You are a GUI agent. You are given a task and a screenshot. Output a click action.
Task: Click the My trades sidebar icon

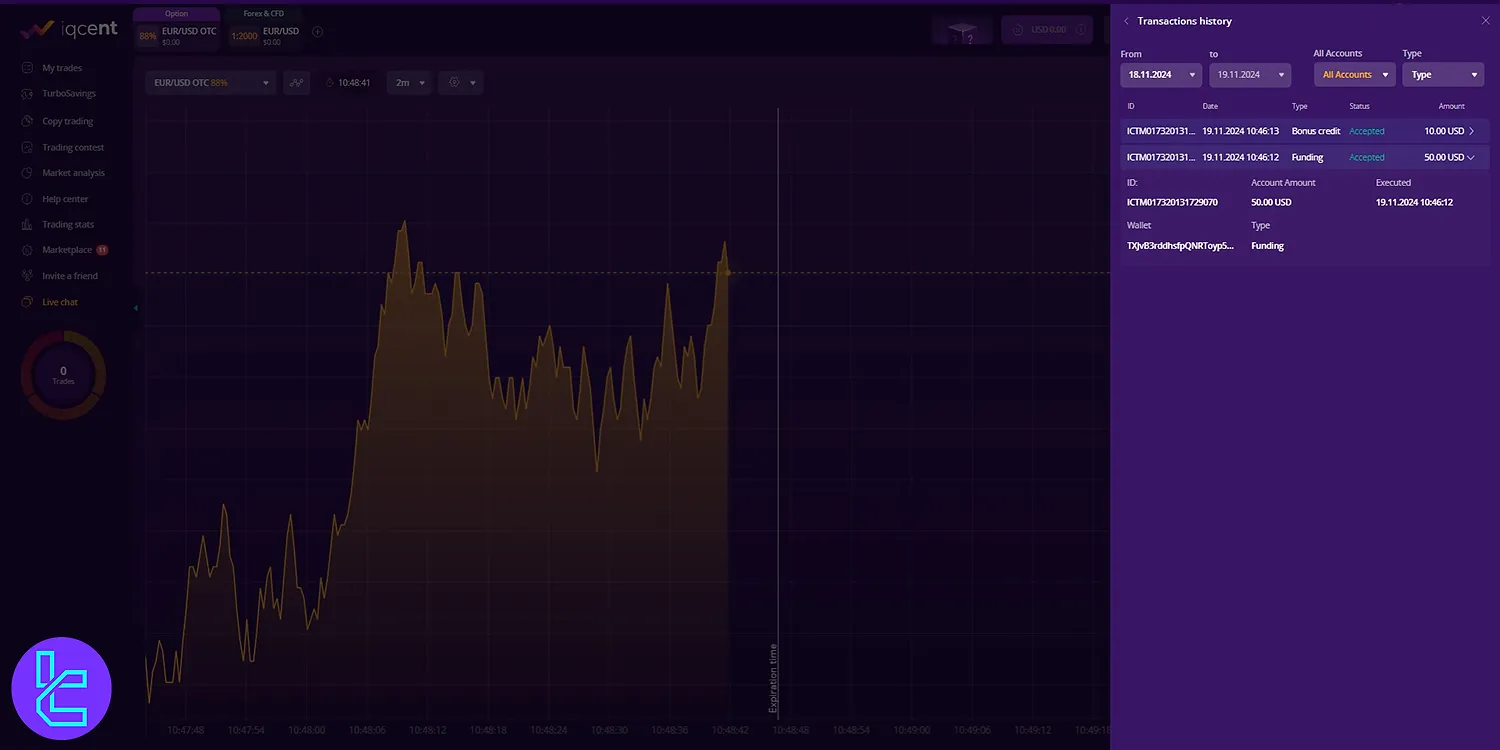(x=27, y=68)
